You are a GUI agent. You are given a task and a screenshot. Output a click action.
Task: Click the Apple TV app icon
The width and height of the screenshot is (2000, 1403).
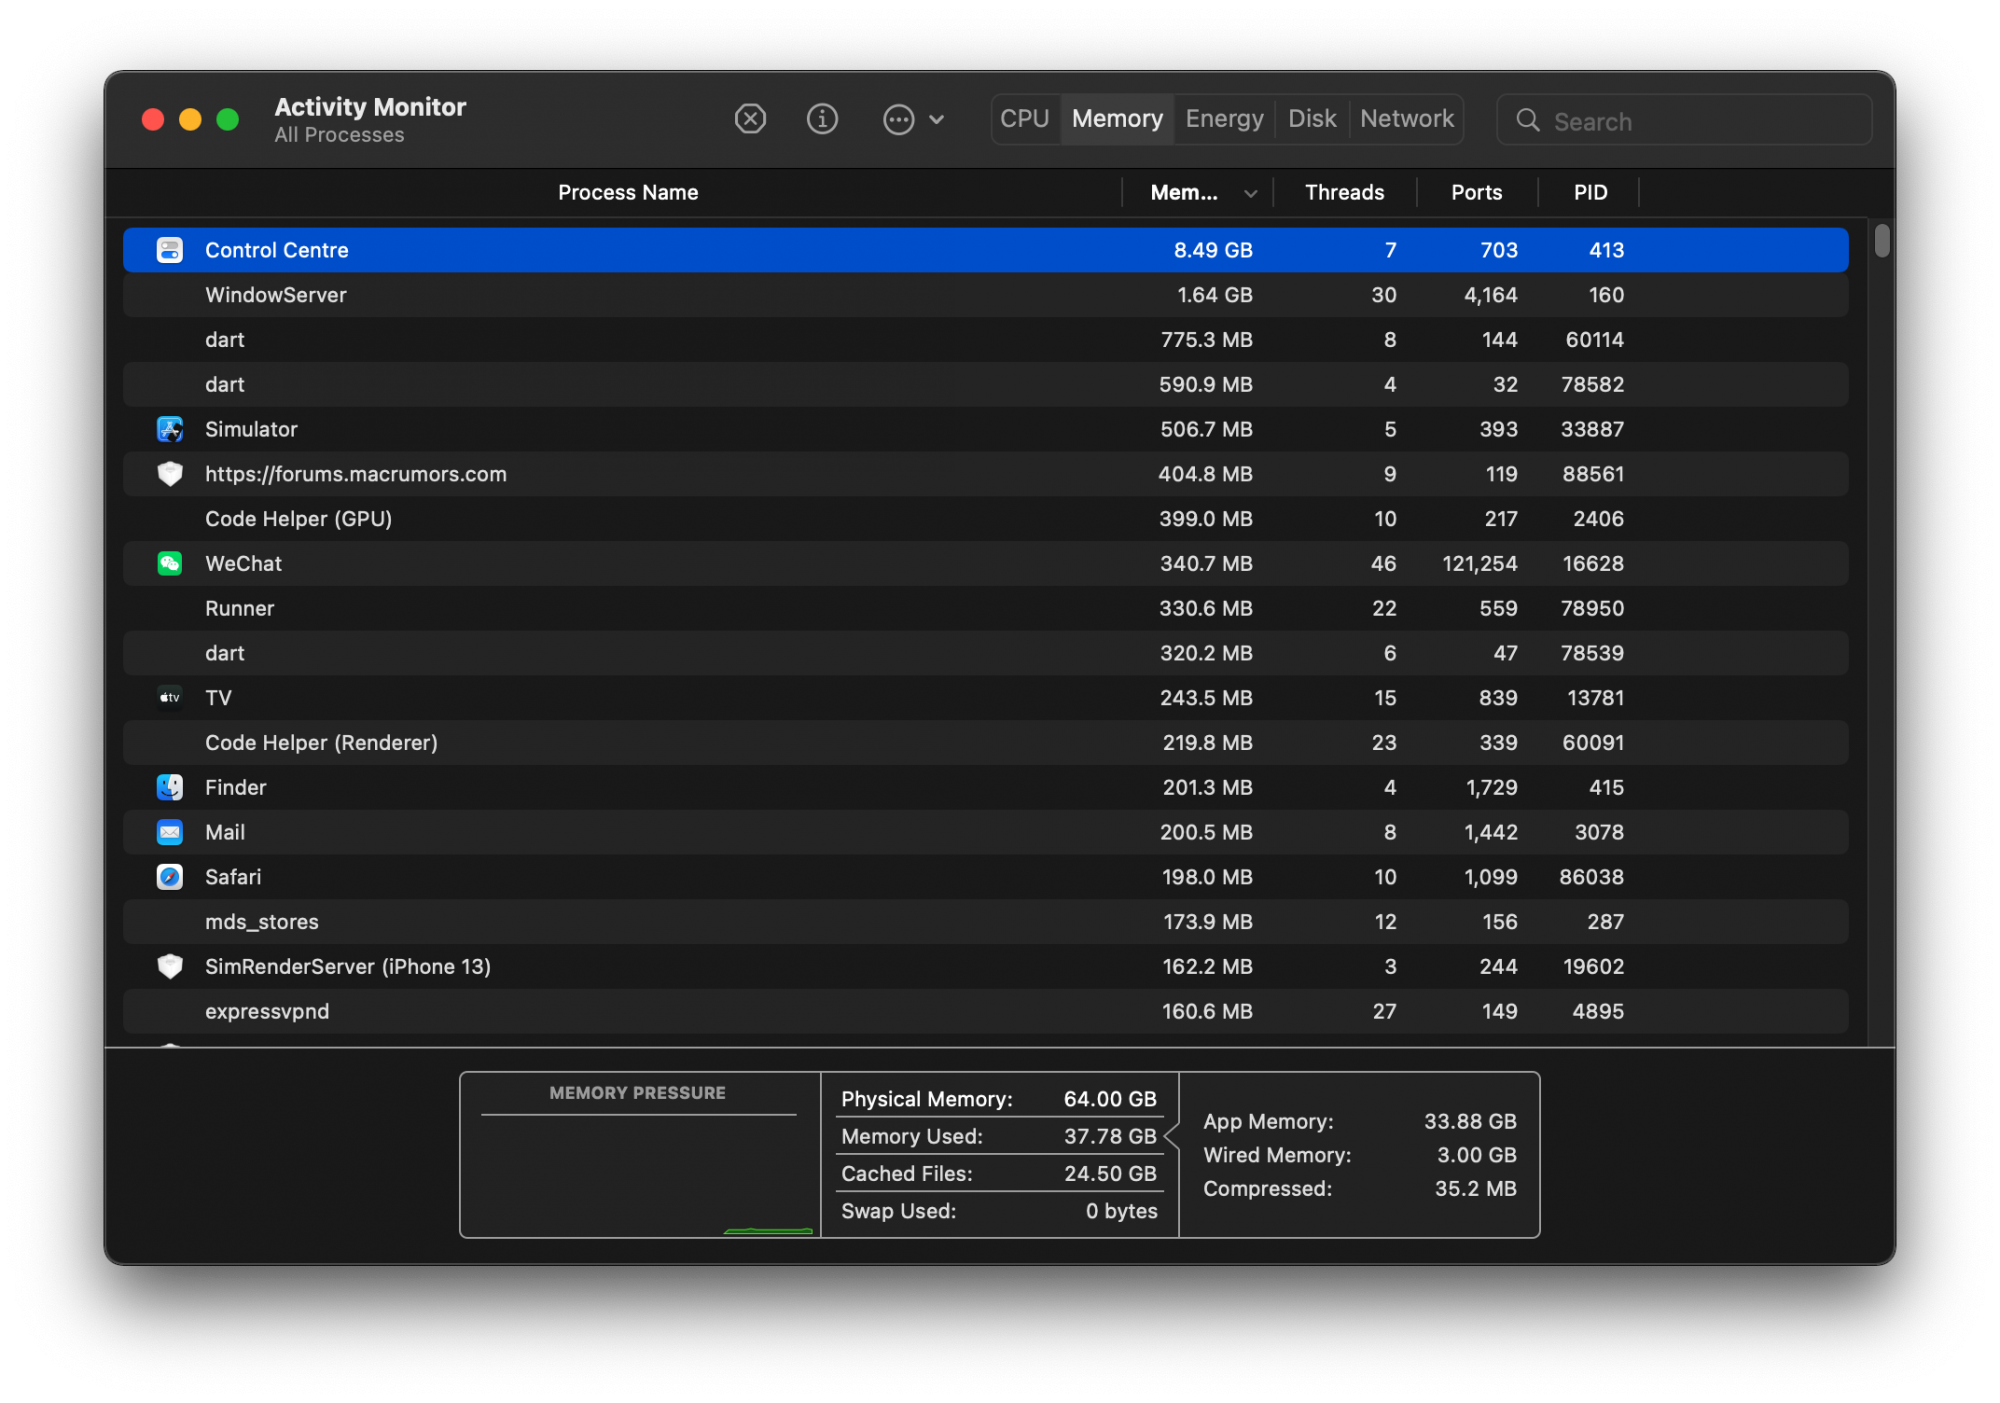(x=170, y=698)
